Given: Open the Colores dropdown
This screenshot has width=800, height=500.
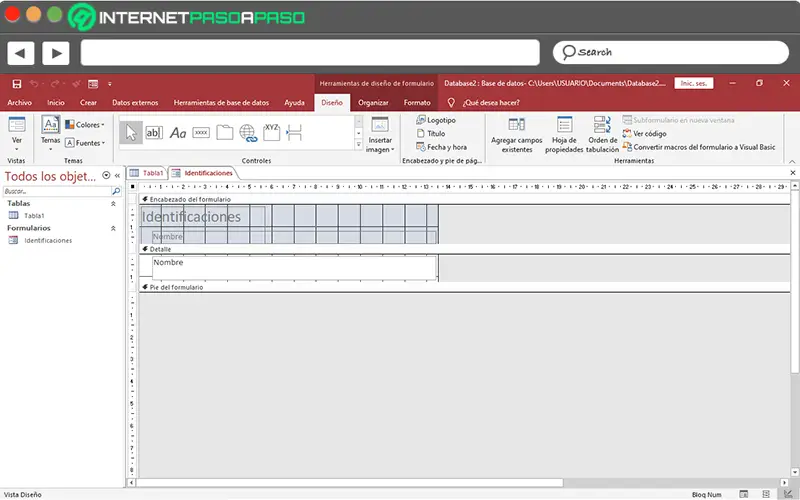Looking at the screenshot, I should coord(85,124).
